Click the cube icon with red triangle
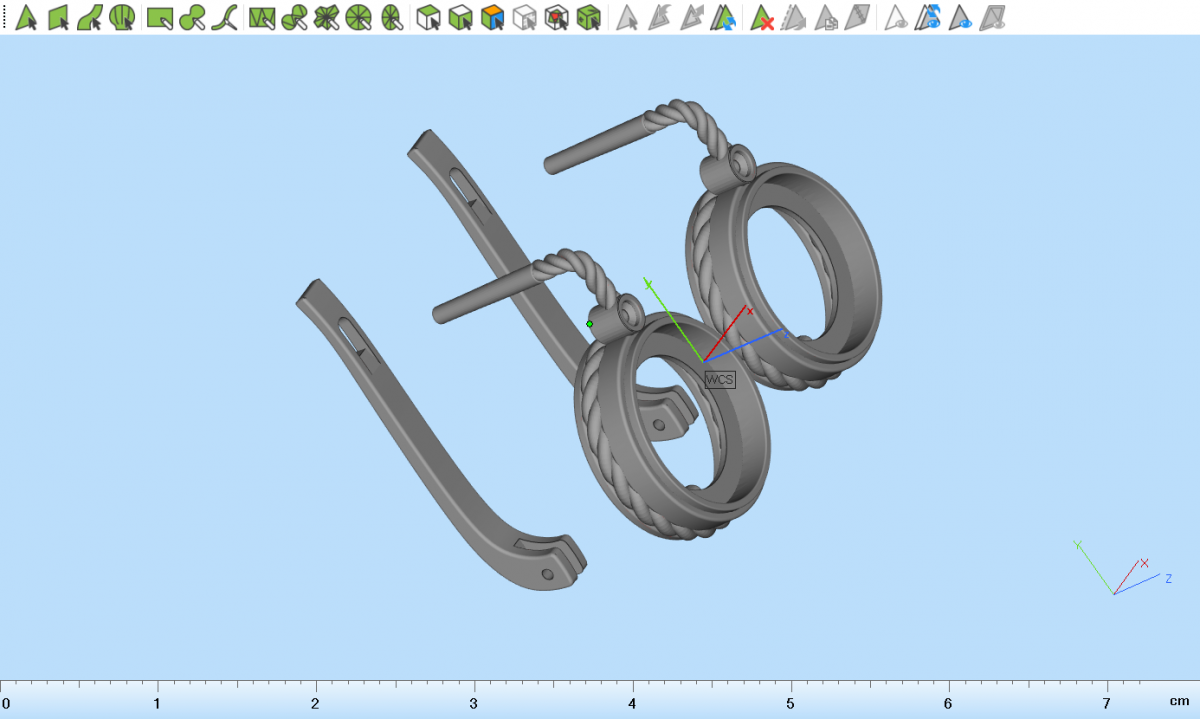This screenshot has height=719, width=1200. (557, 17)
